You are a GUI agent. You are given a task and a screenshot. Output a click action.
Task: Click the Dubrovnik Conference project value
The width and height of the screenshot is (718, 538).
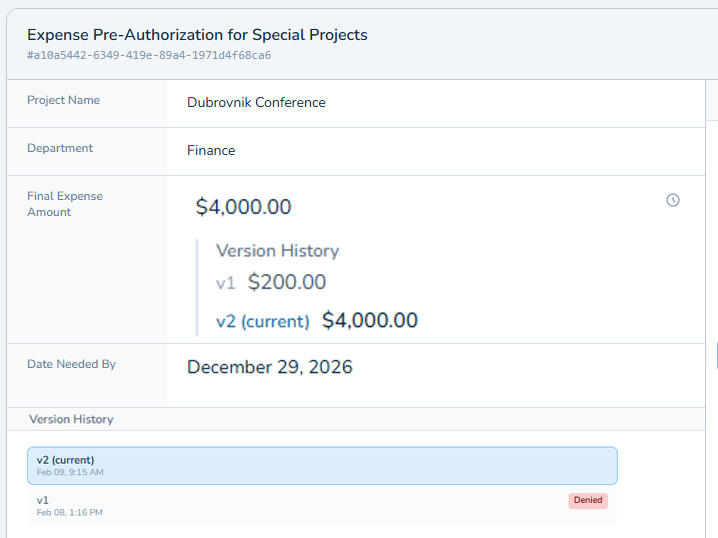pos(256,103)
